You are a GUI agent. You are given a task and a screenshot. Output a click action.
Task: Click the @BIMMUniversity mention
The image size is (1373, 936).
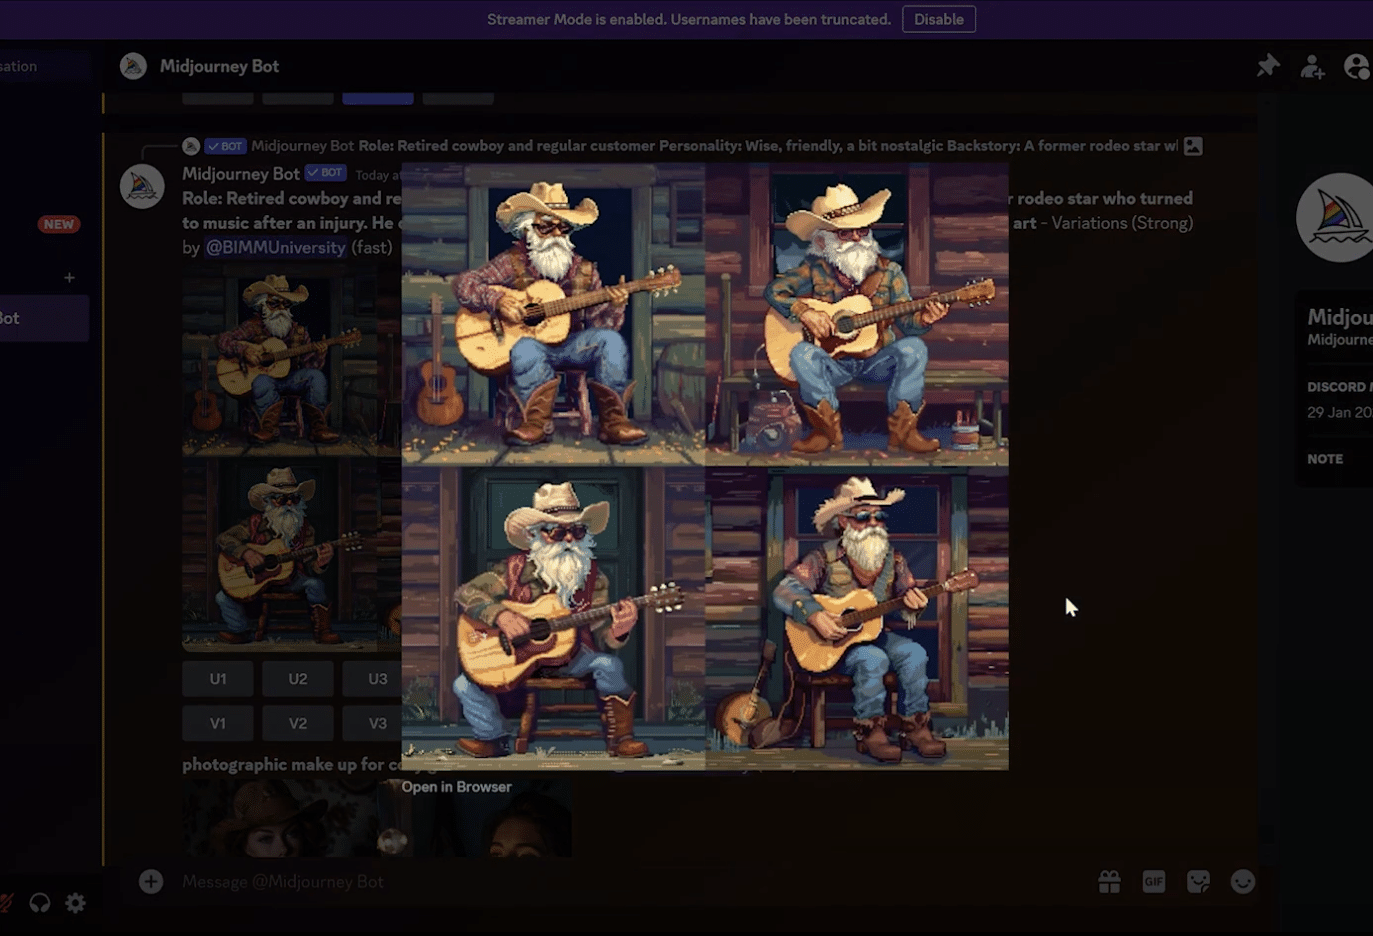(275, 247)
